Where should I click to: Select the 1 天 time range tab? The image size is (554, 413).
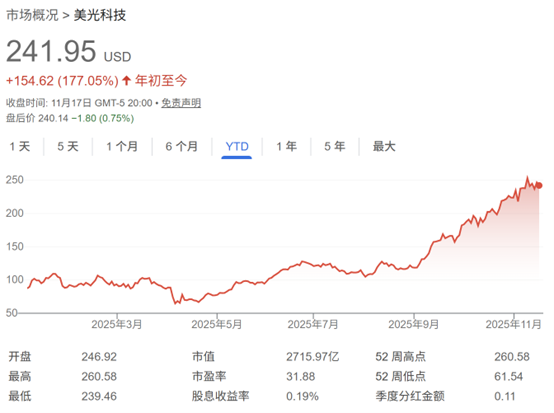tap(20, 146)
